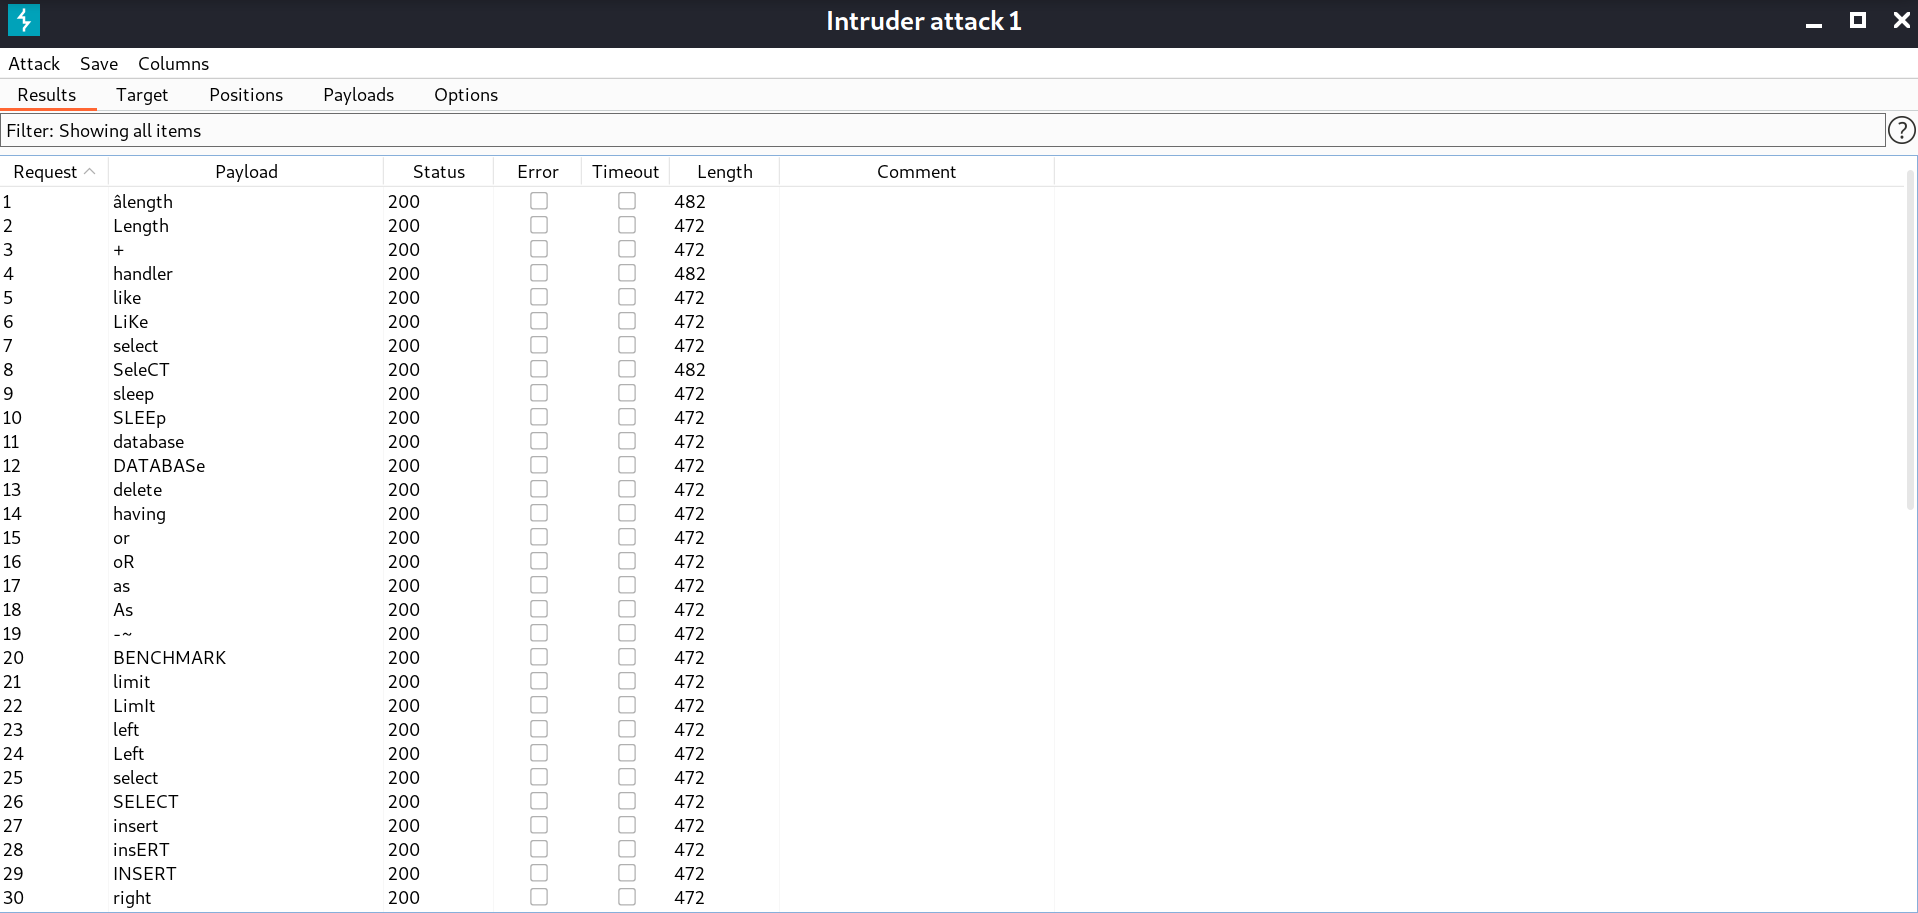Sort by the Payload column header
Screen dimensions: 1918x913
tap(246, 171)
